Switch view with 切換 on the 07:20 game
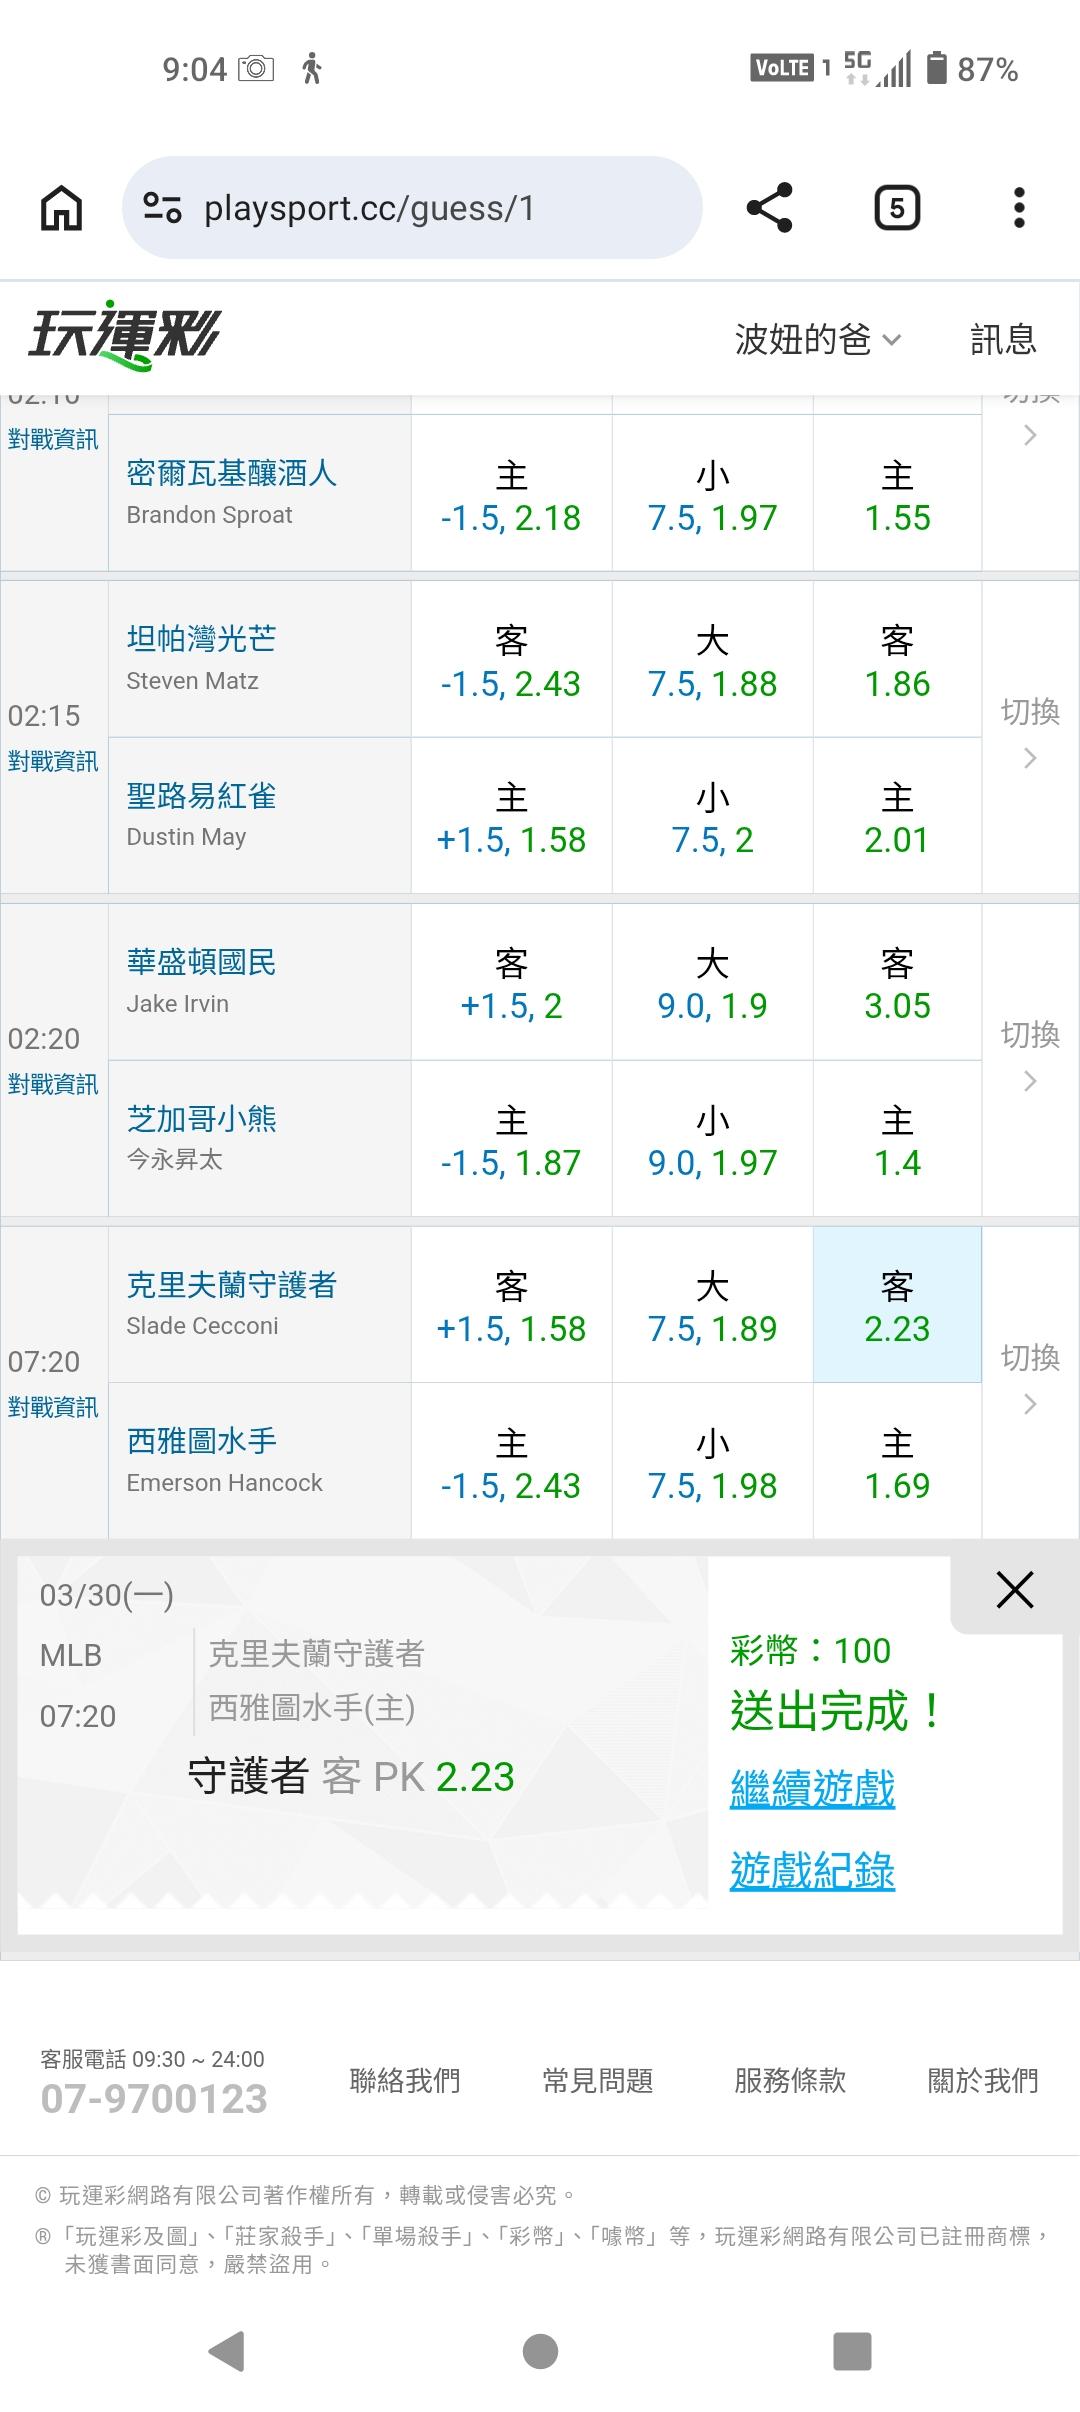This screenshot has height=2412, width=1080. coord(1030,1379)
